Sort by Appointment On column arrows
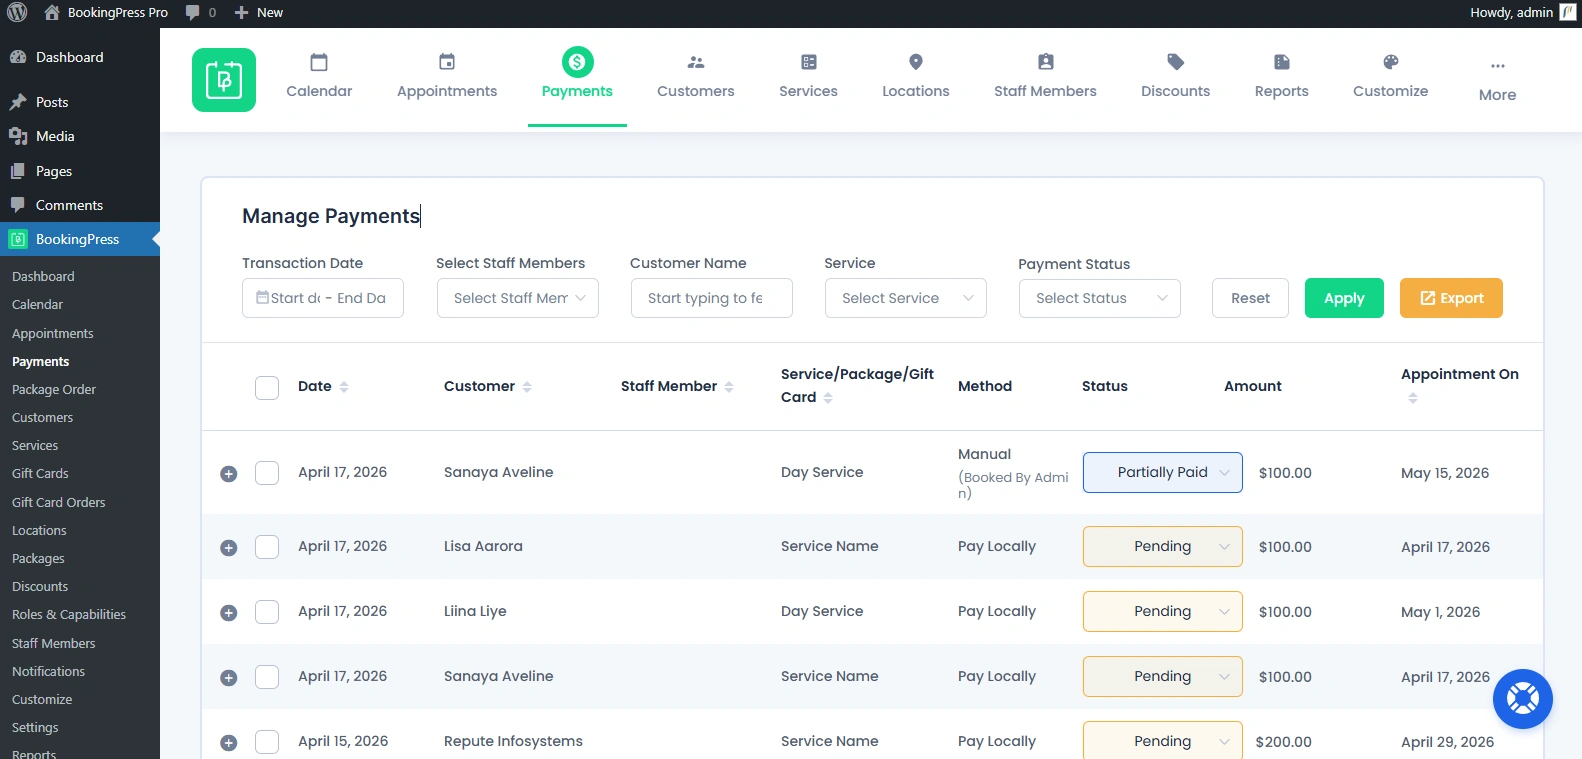The width and height of the screenshot is (1582, 759). (1413, 398)
